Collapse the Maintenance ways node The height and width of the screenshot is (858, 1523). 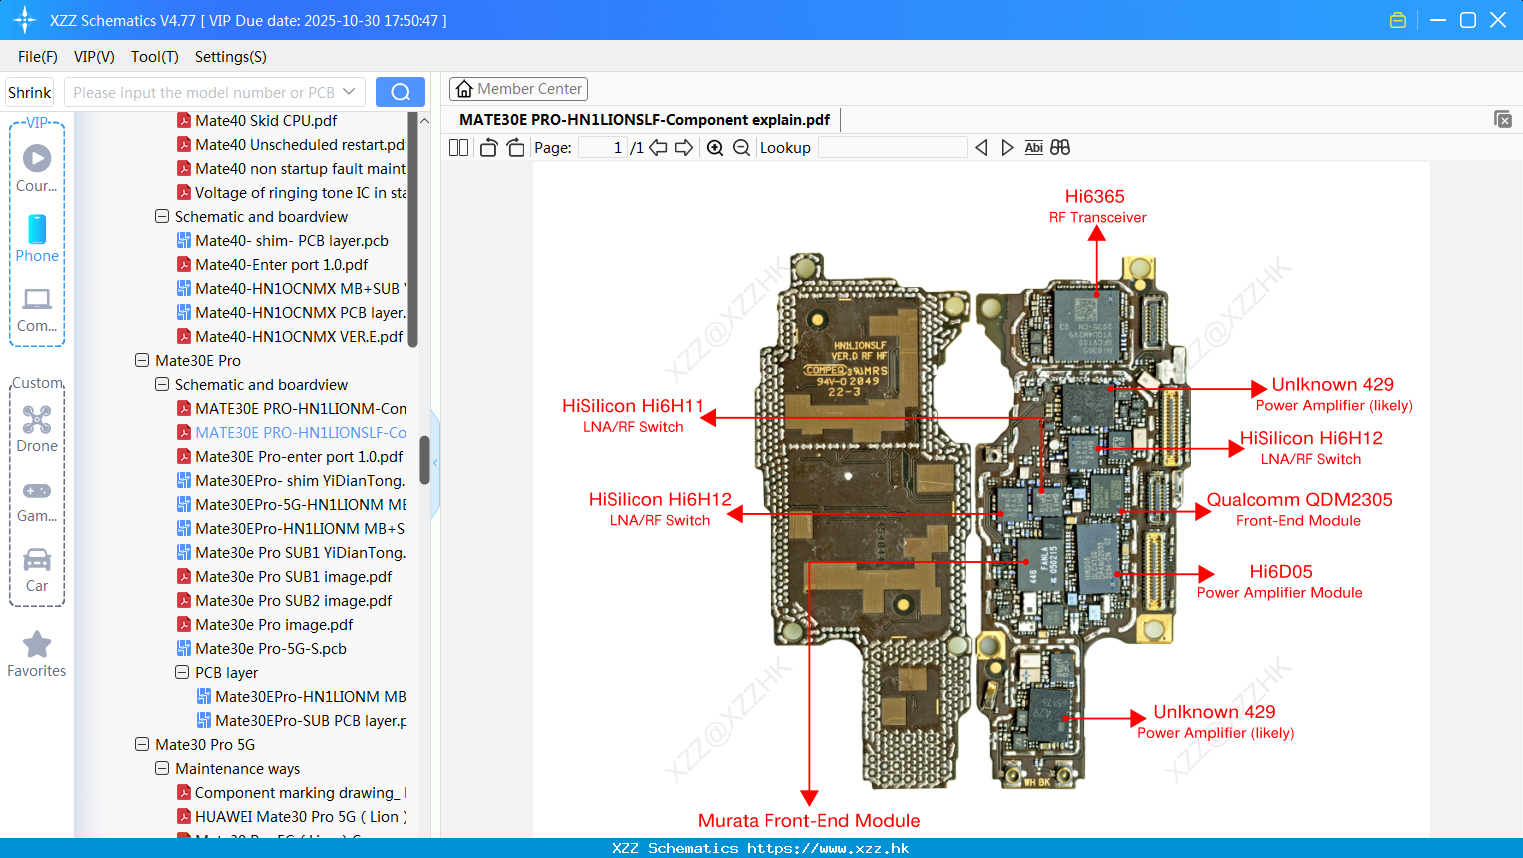(162, 768)
